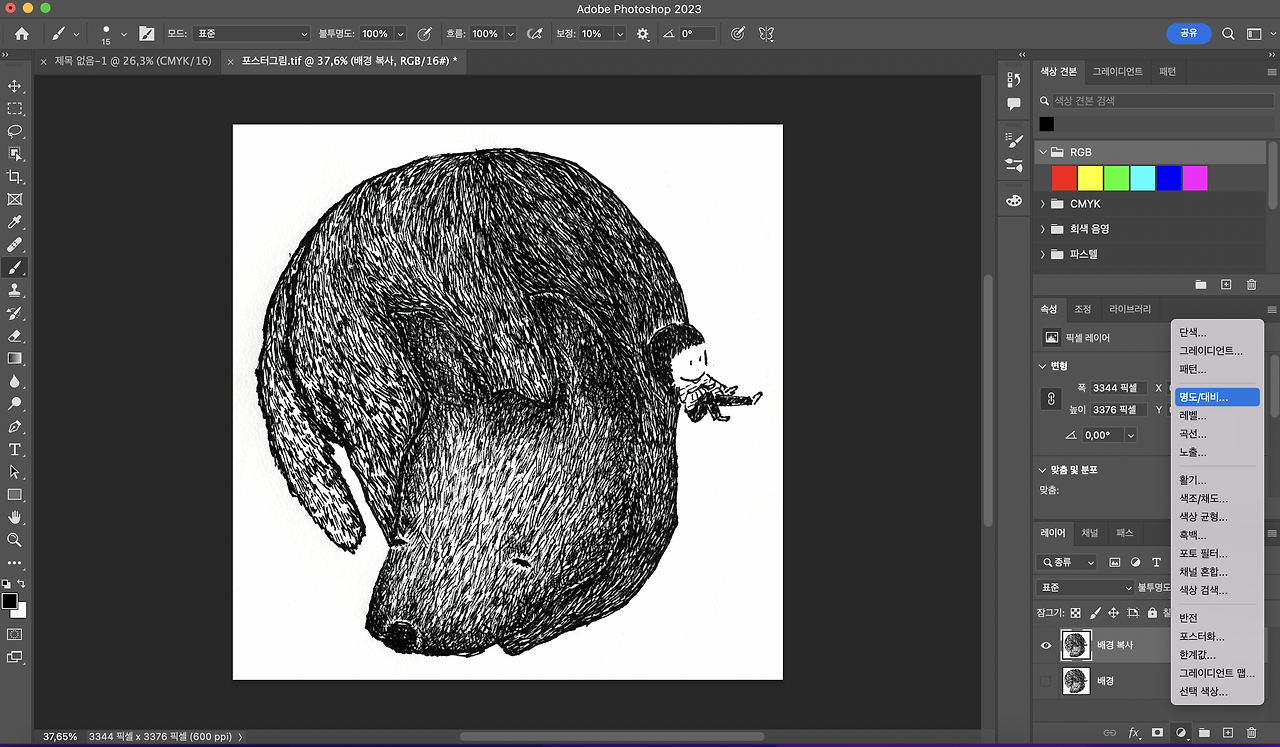Switch to the 채널 tab
Image resolution: width=1280 pixels, height=747 pixels.
coord(1090,533)
